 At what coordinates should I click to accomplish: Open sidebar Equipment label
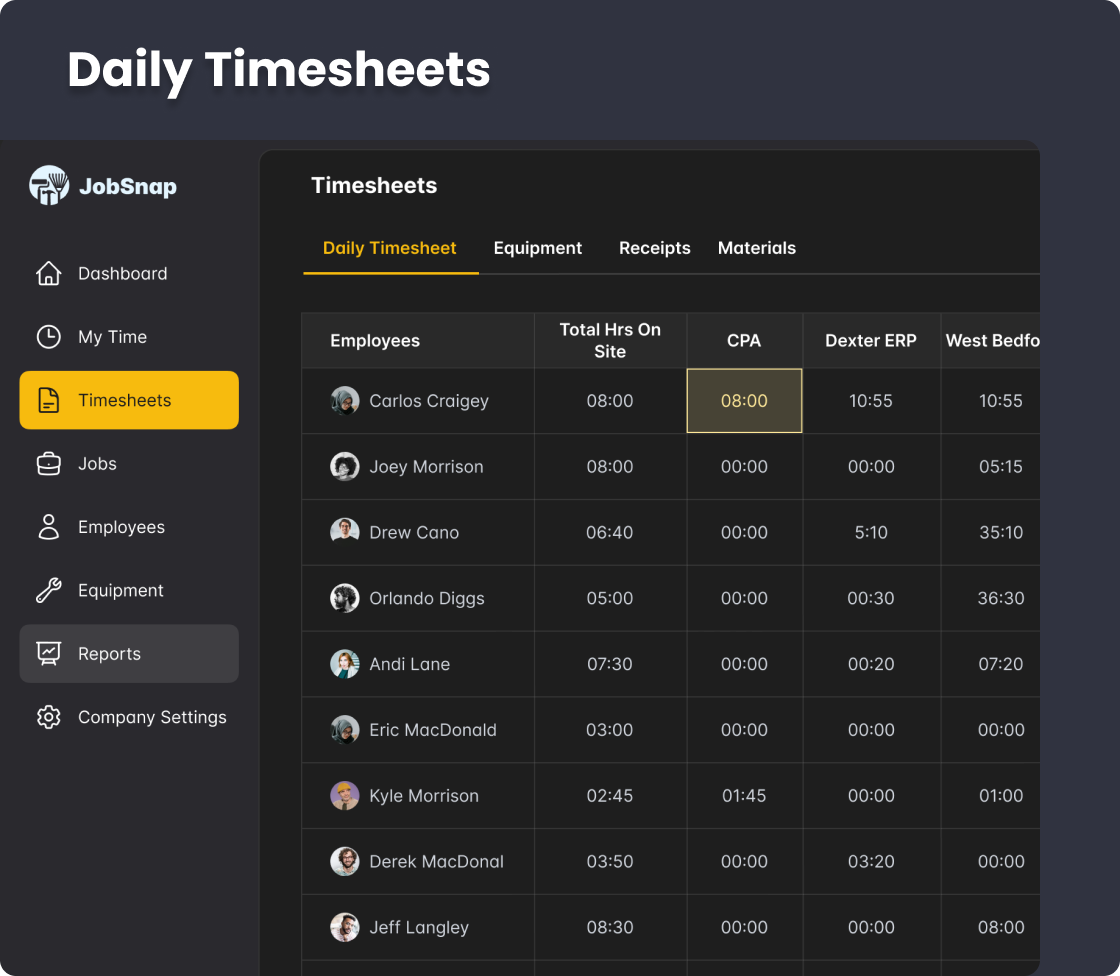[x=121, y=591]
